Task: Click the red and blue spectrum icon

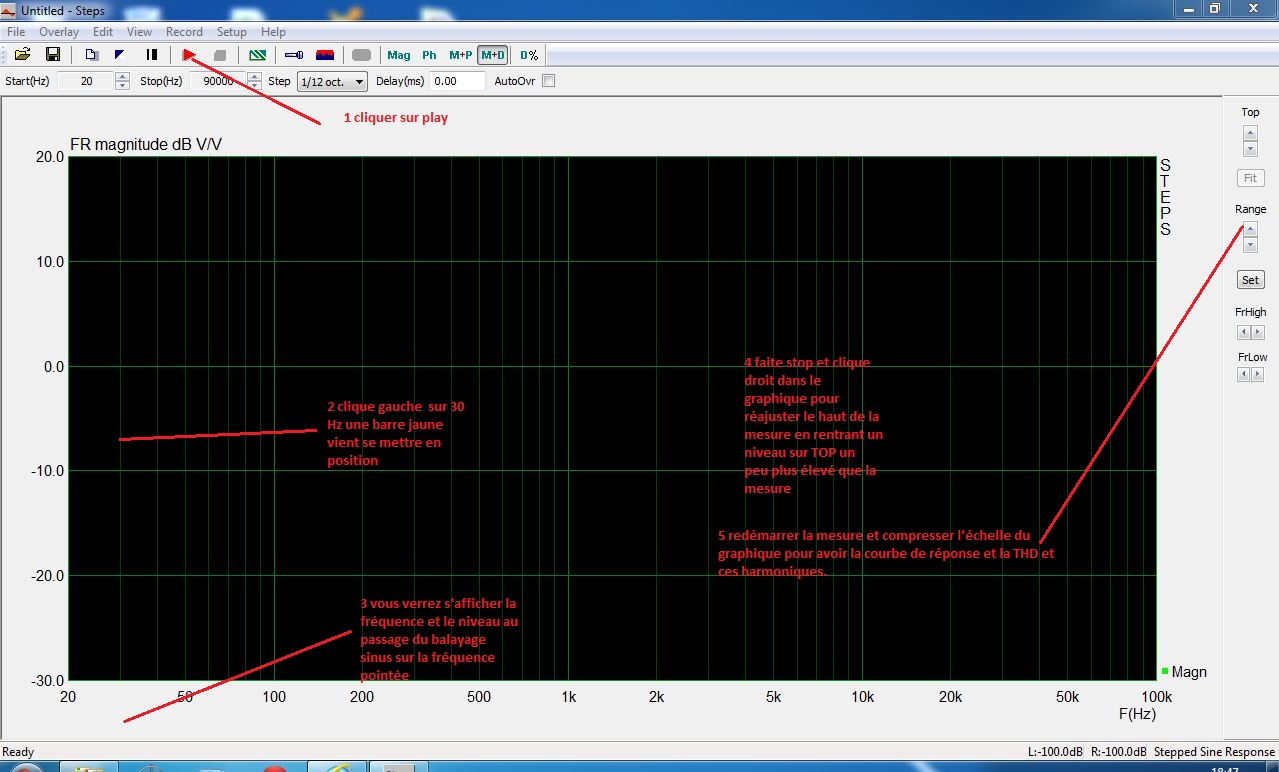Action: (x=325, y=55)
